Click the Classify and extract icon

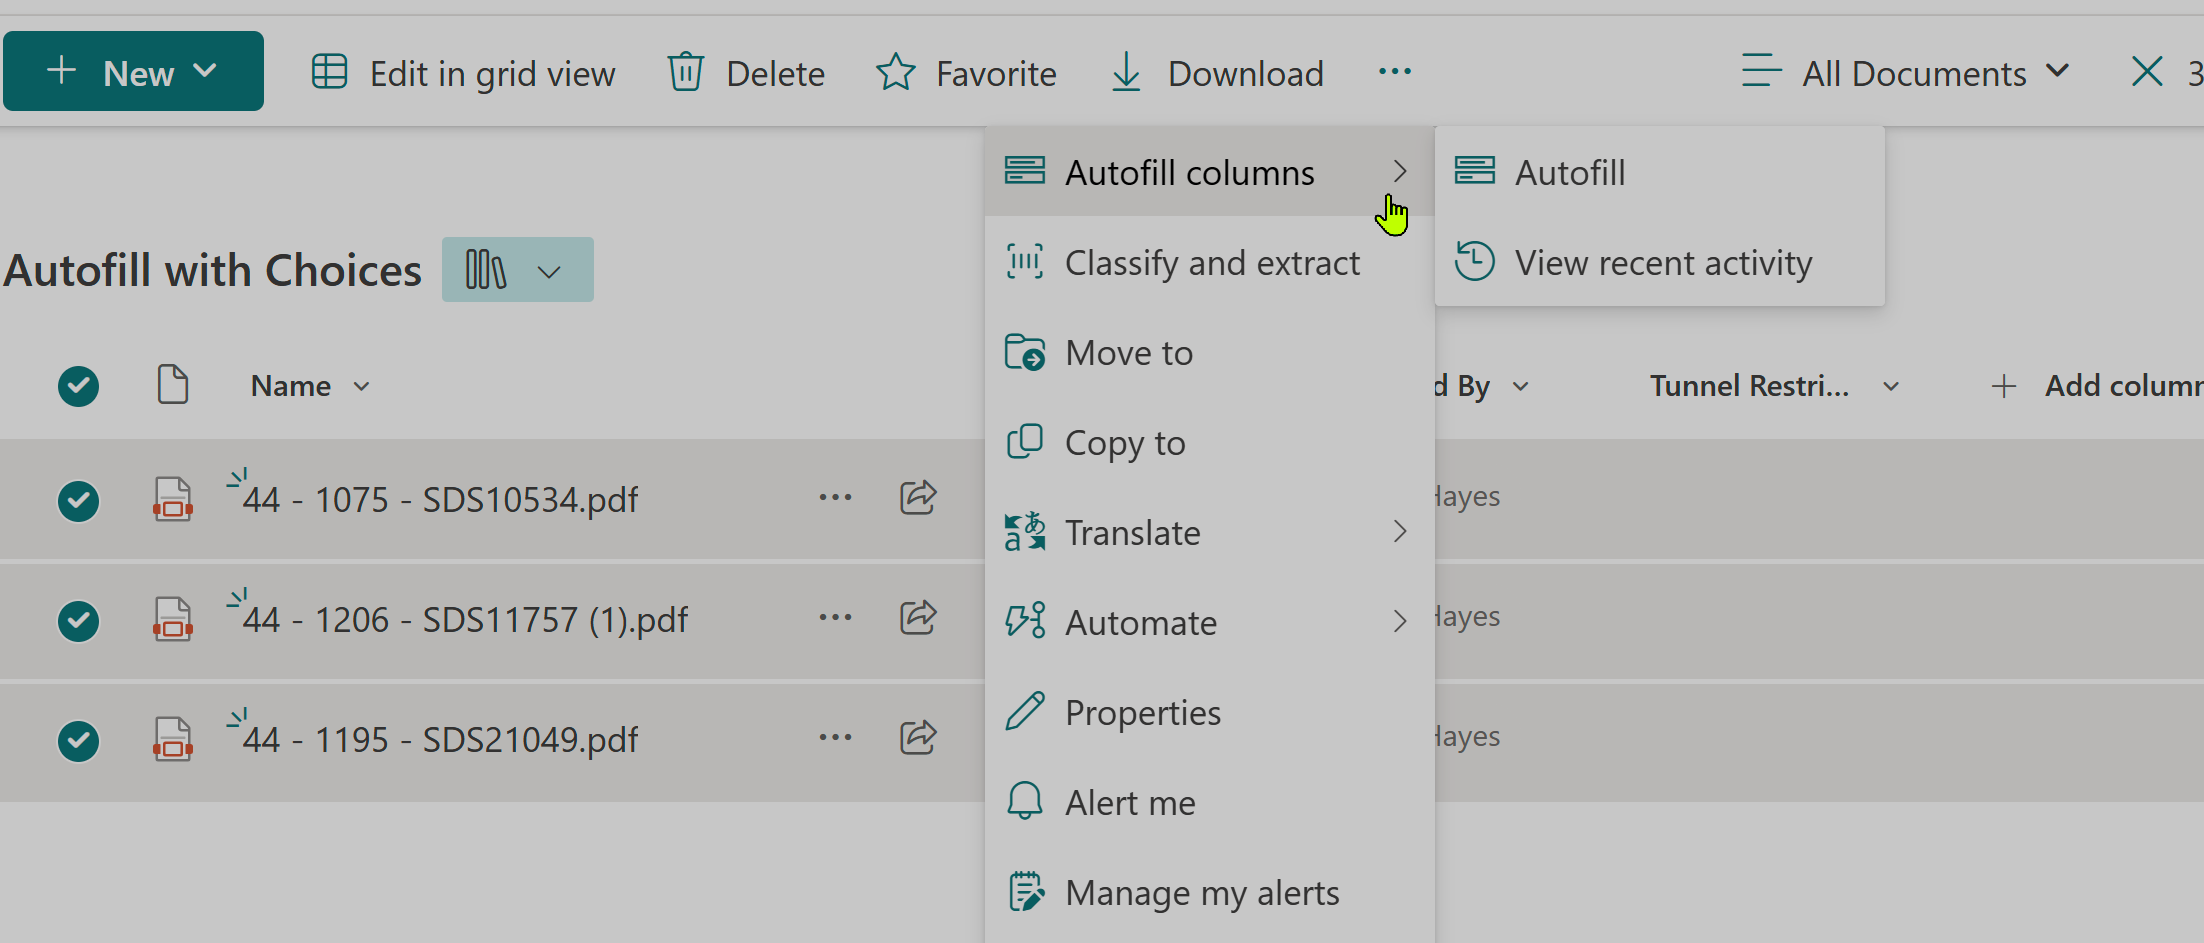(x=1025, y=261)
